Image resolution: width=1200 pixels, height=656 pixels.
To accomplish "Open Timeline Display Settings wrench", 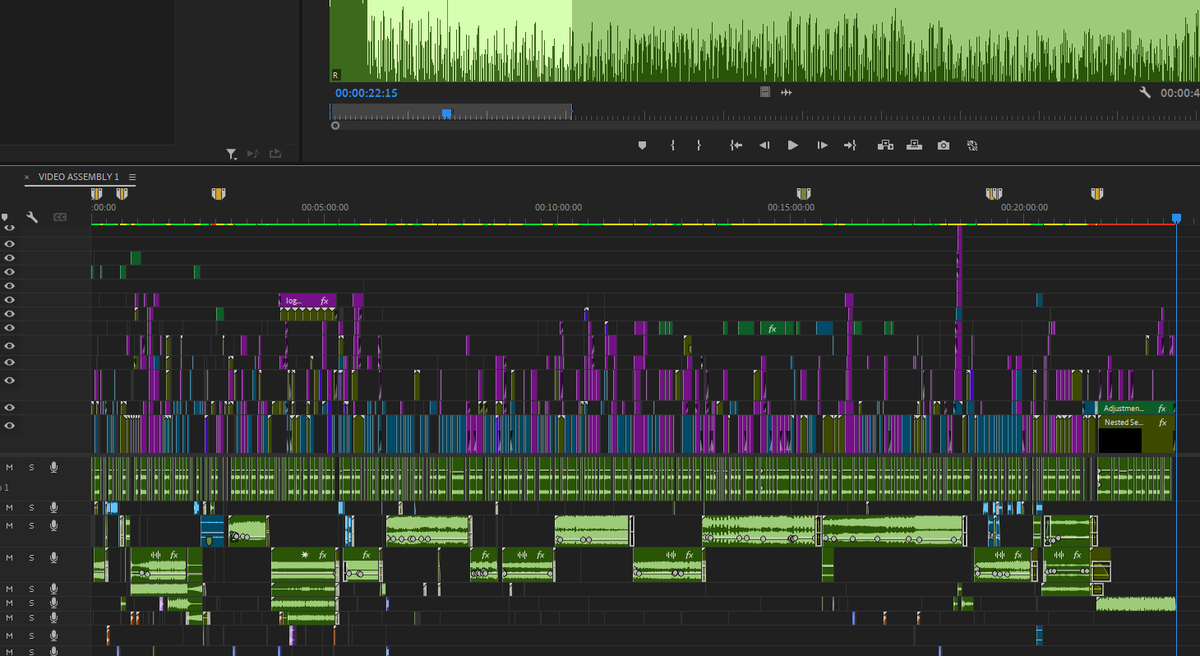I will [32, 216].
